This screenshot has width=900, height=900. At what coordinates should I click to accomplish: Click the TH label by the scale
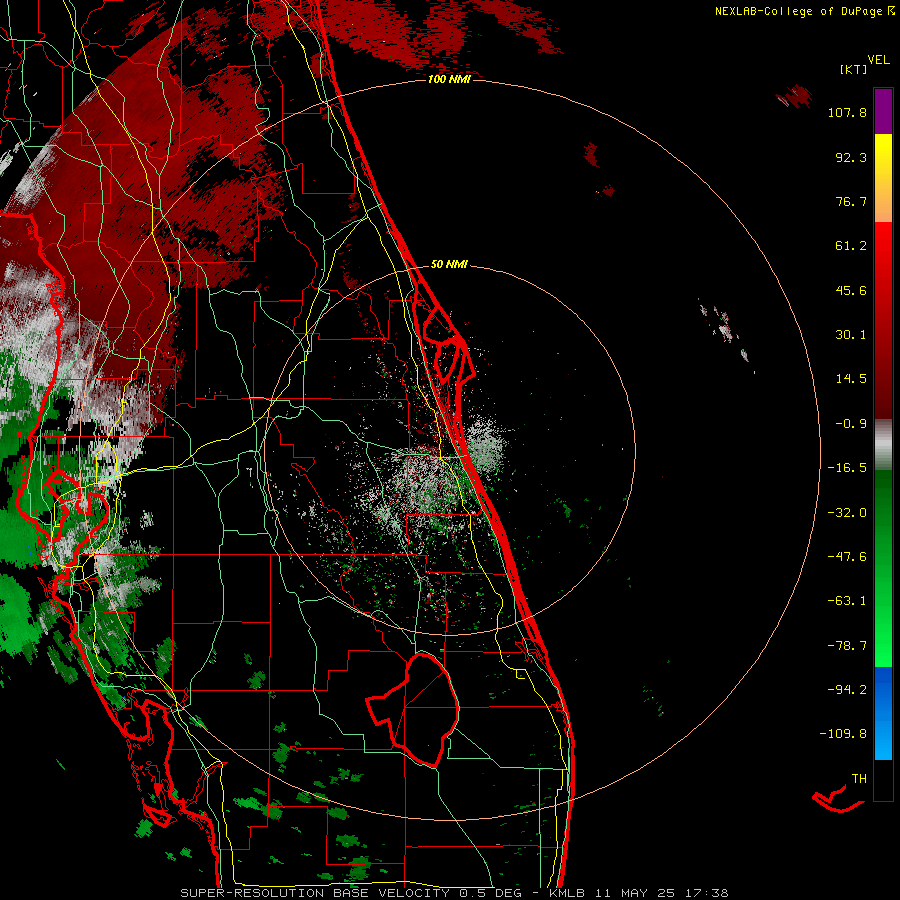tap(859, 779)
